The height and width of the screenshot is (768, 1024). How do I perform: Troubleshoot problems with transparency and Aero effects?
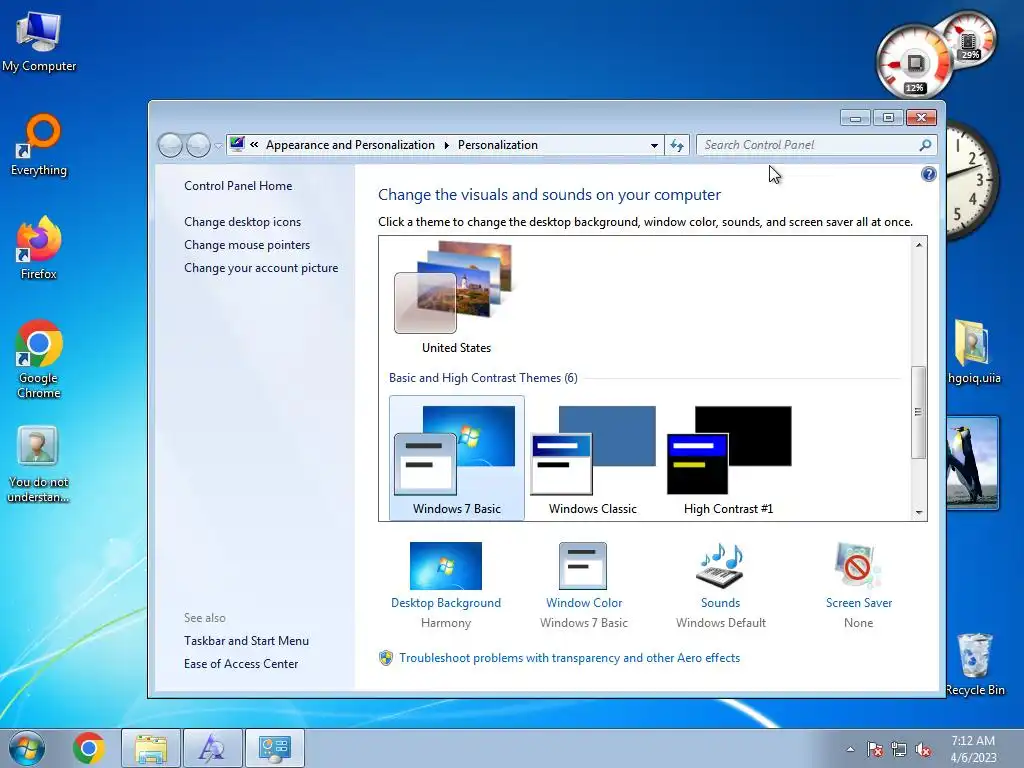(569, 658)
